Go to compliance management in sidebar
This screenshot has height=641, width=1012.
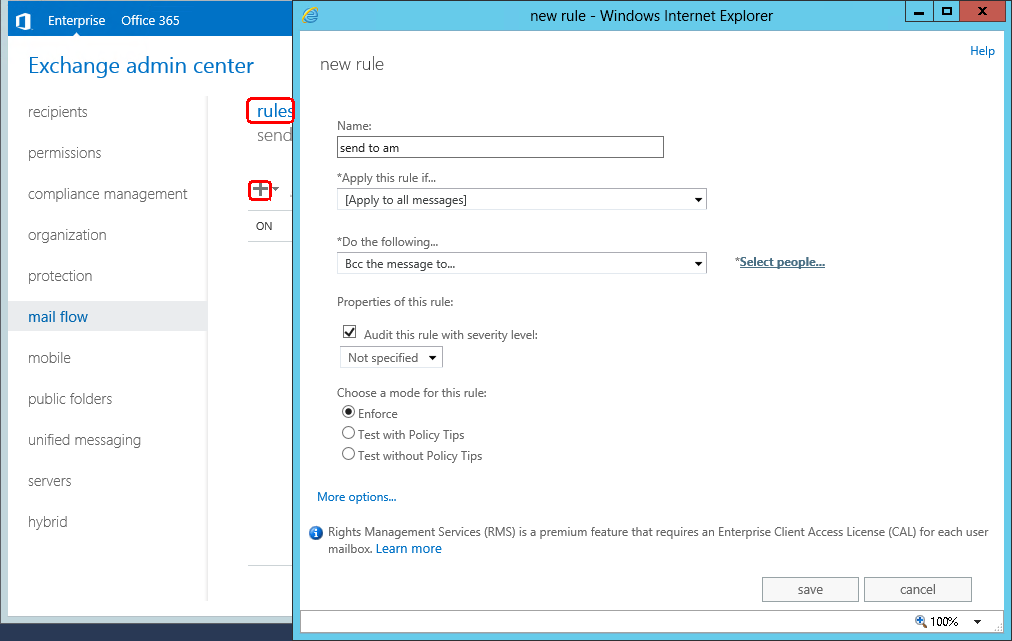[x=108, y=194]
